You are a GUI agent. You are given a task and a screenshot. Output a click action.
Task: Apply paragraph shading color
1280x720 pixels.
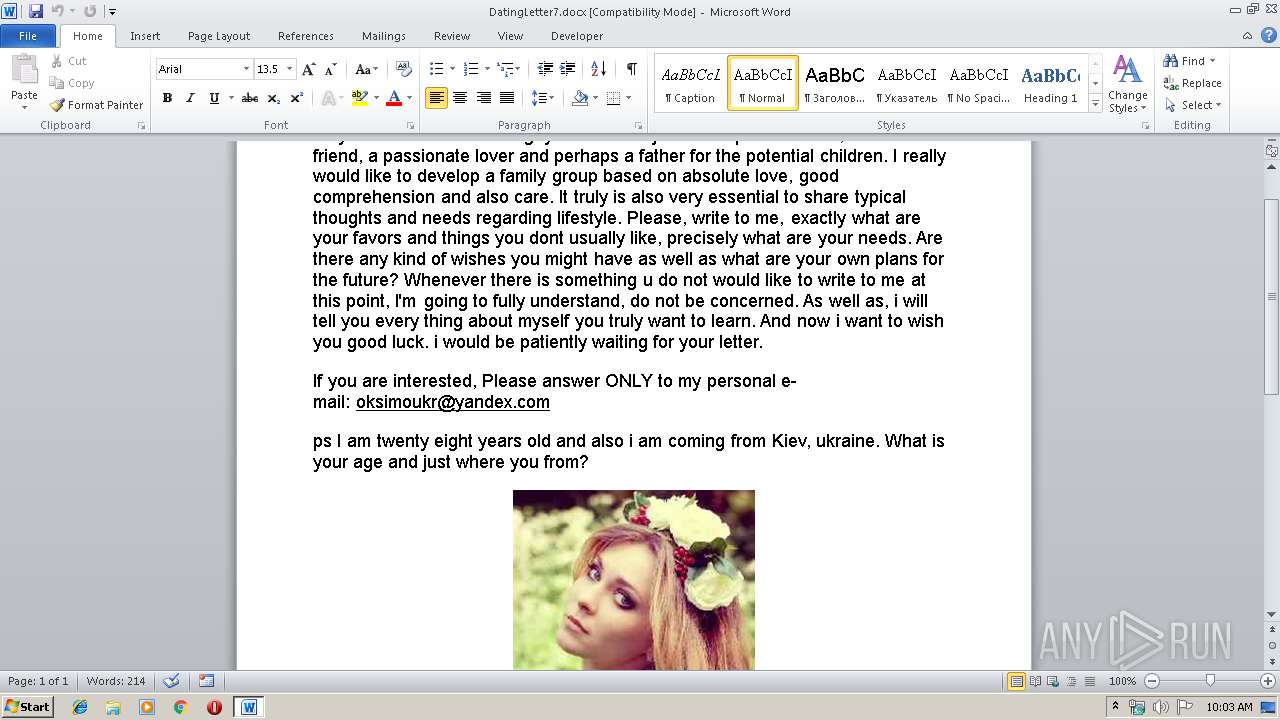coord(580,98)
